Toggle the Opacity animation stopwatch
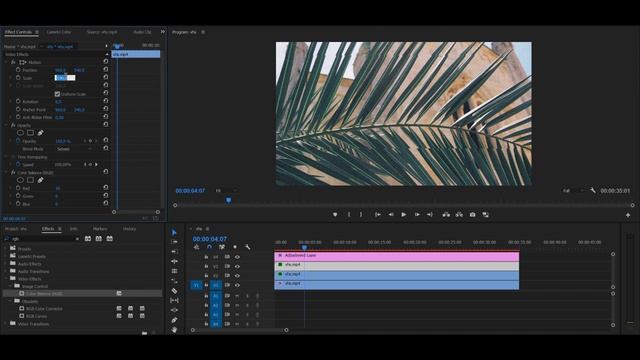The image size is (640, 360). click(18, 141)
